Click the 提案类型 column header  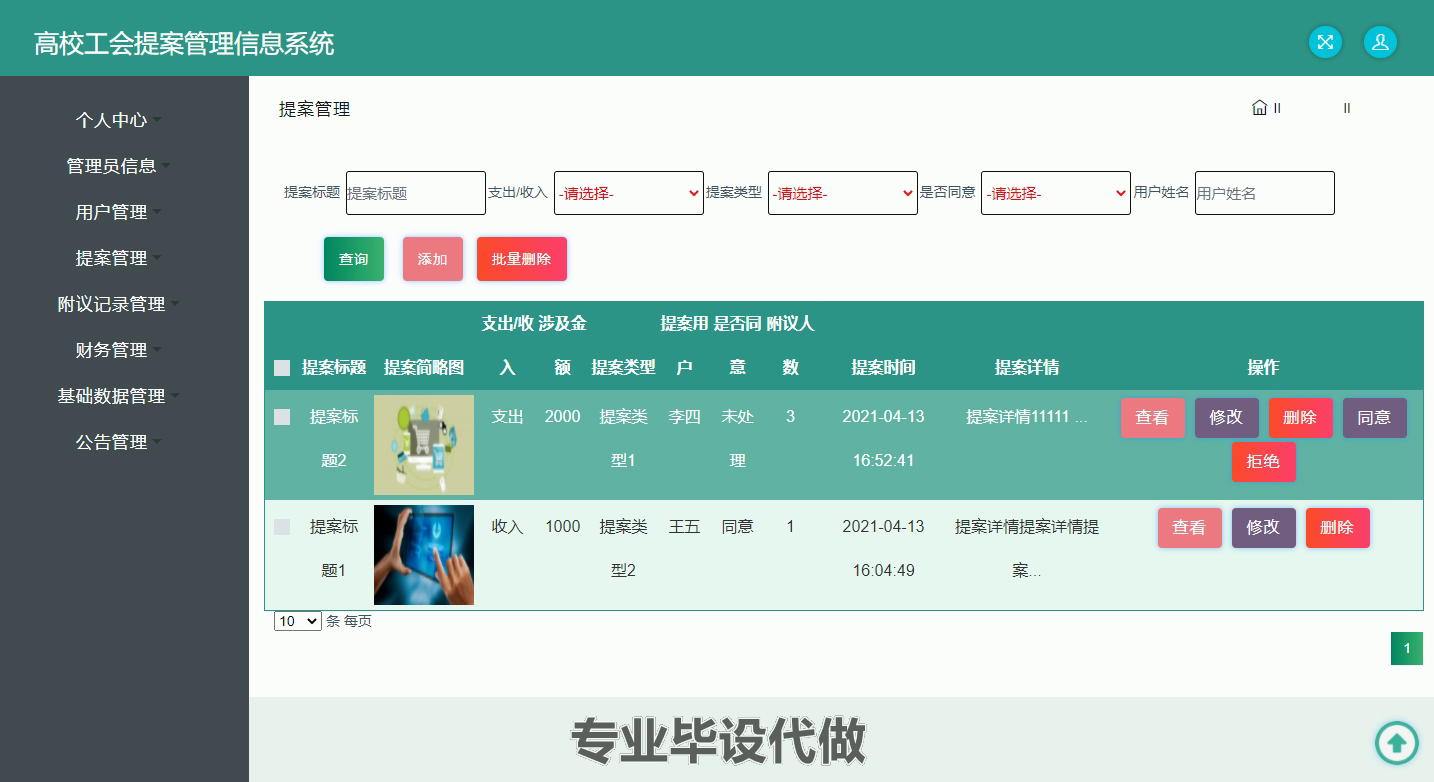624,368
